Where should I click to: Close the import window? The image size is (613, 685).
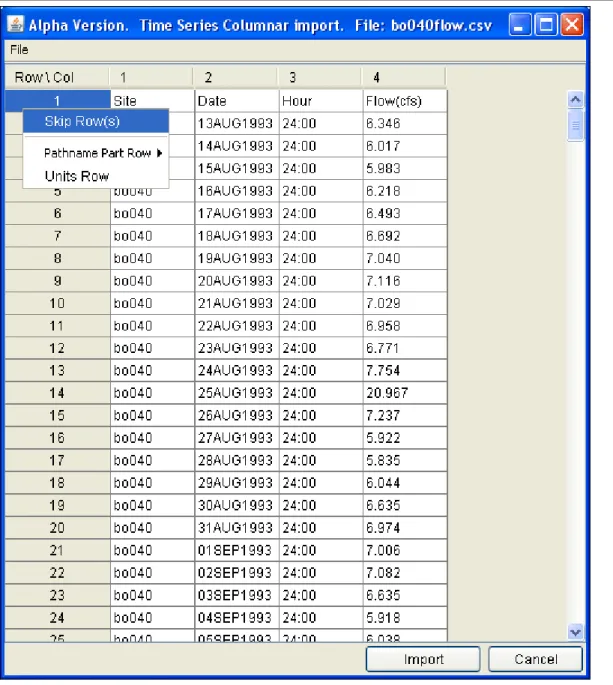572,24
